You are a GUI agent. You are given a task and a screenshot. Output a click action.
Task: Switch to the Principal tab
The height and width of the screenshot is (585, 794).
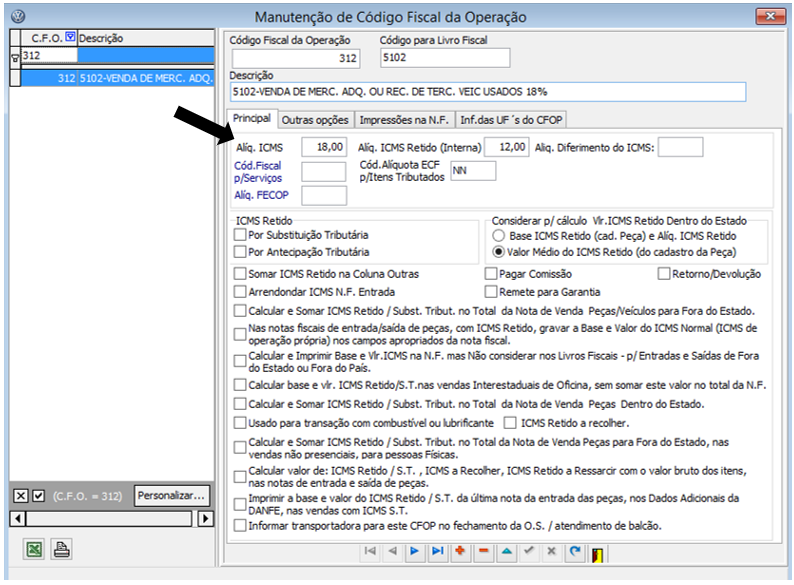252,119
